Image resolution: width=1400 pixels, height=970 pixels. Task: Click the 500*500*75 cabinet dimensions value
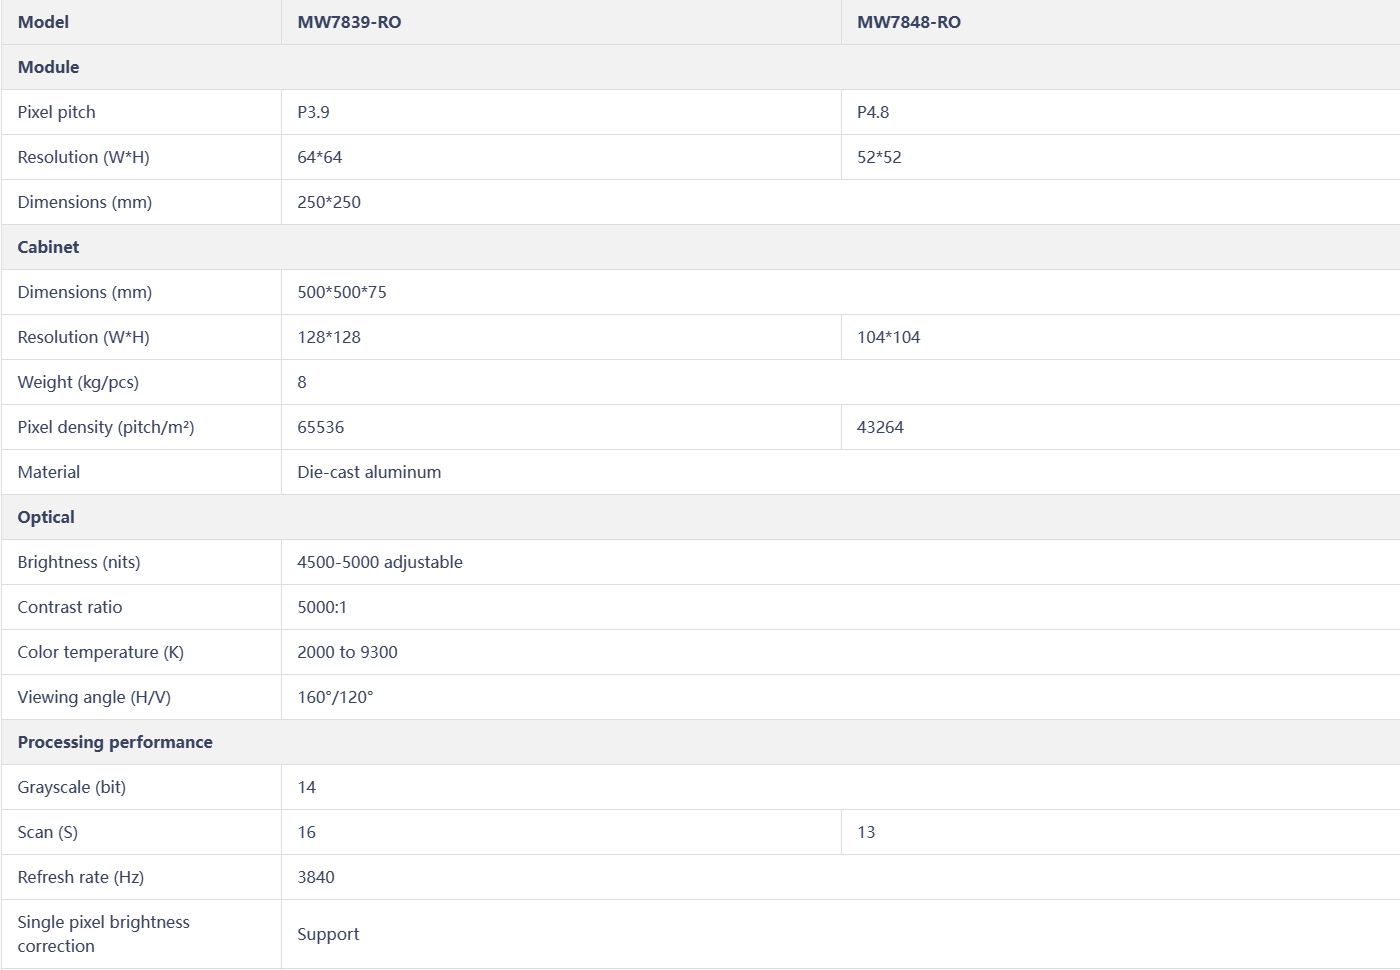(x=342, y=292)
